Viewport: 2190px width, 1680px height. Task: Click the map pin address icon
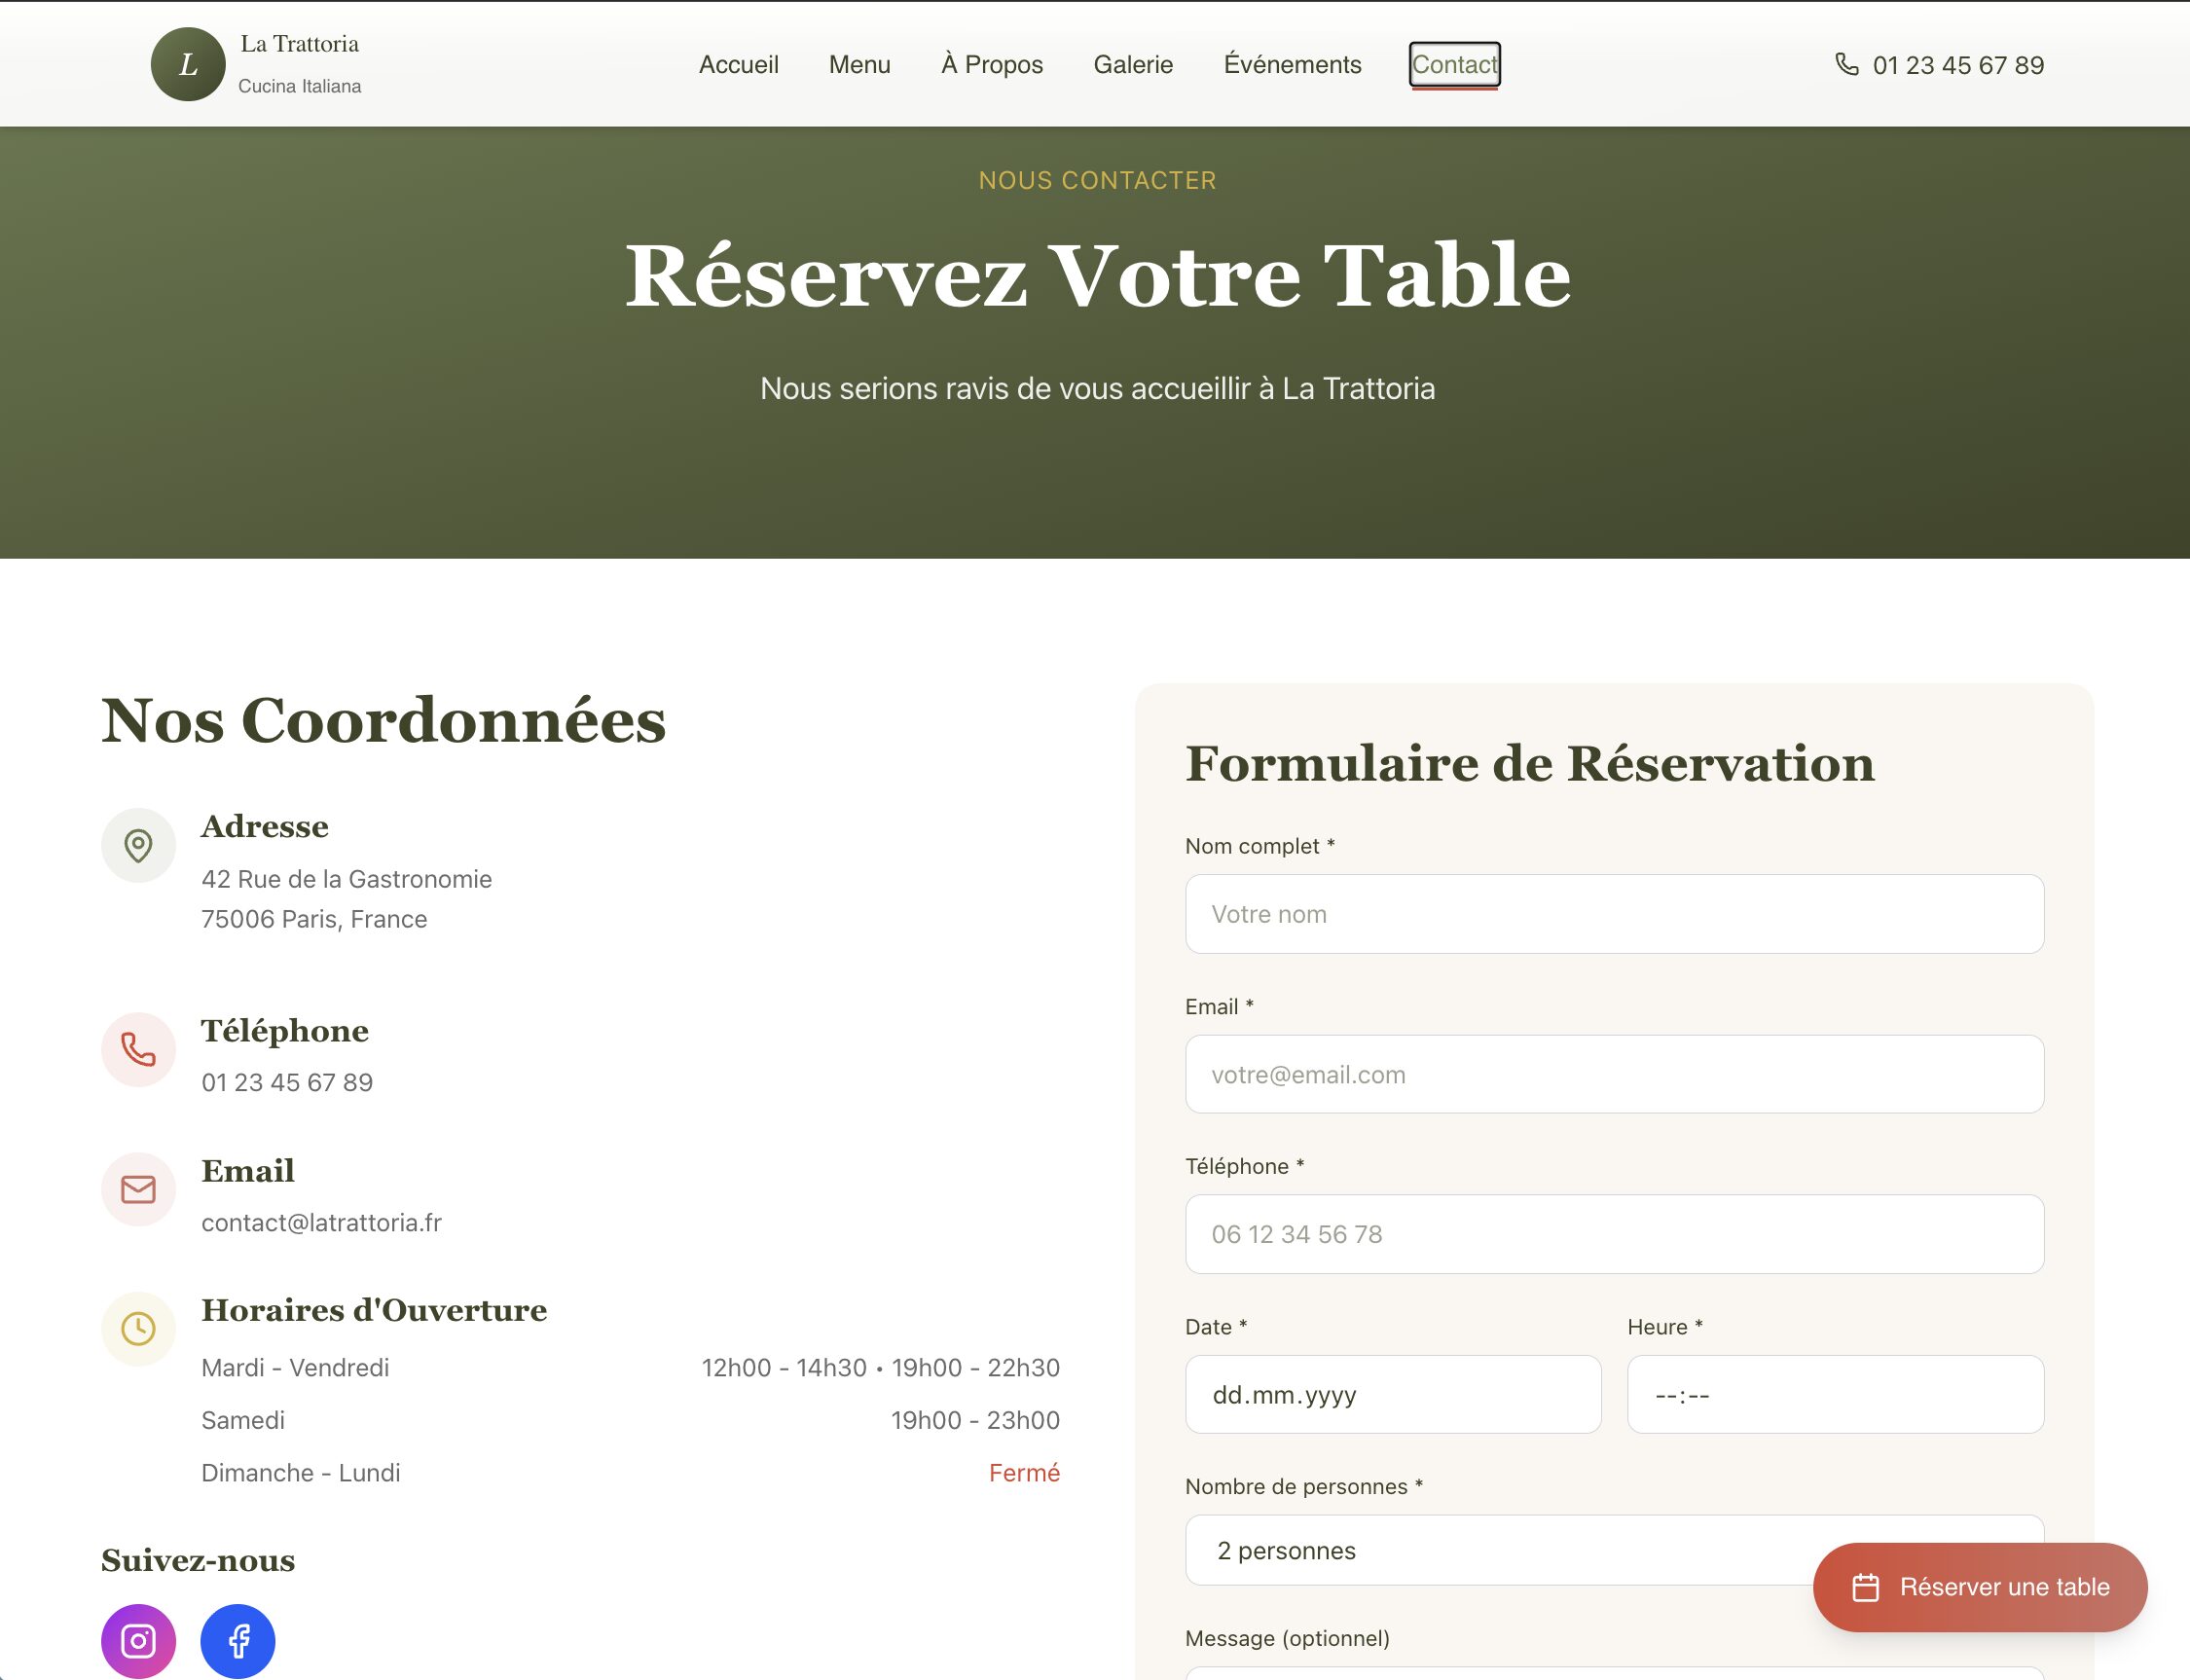[x=138, y=846]
